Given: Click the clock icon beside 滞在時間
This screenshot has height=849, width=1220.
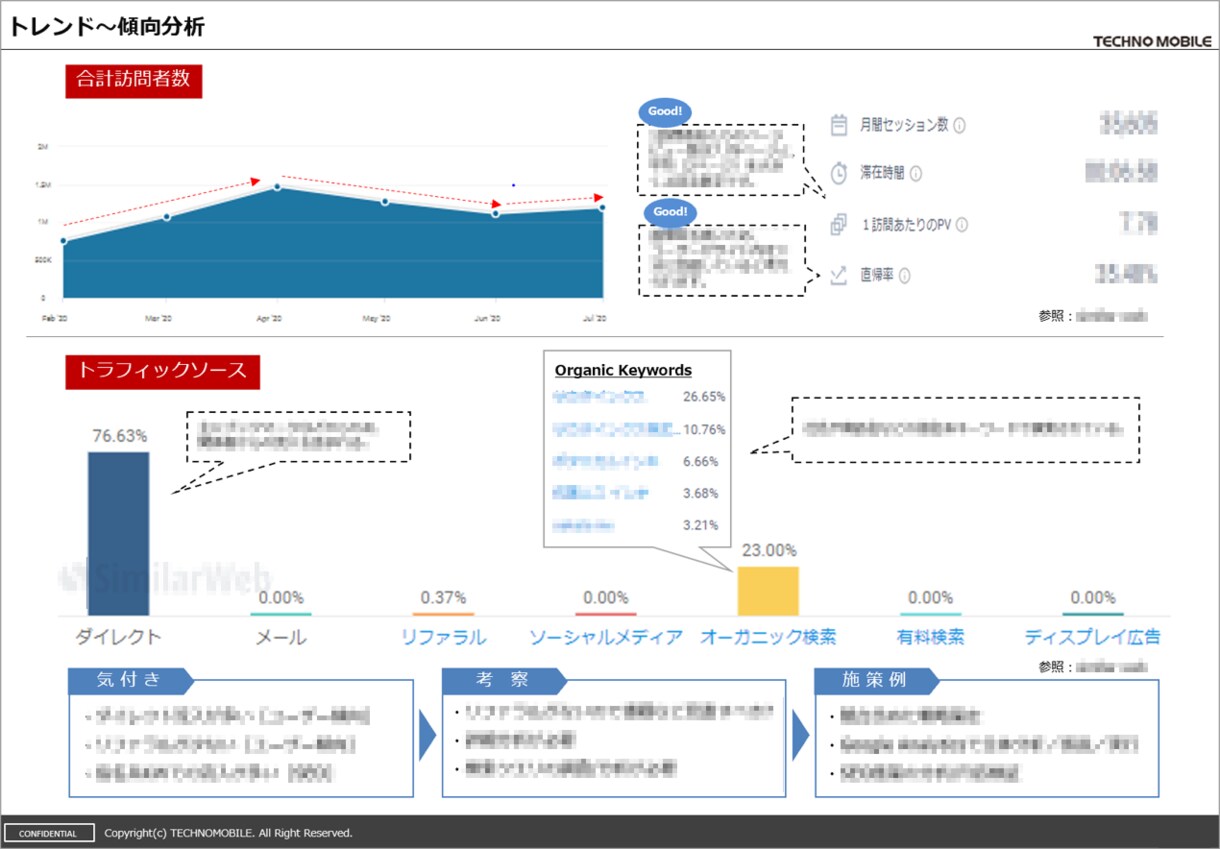Looking at the screenshot, I should click(839, 173).
